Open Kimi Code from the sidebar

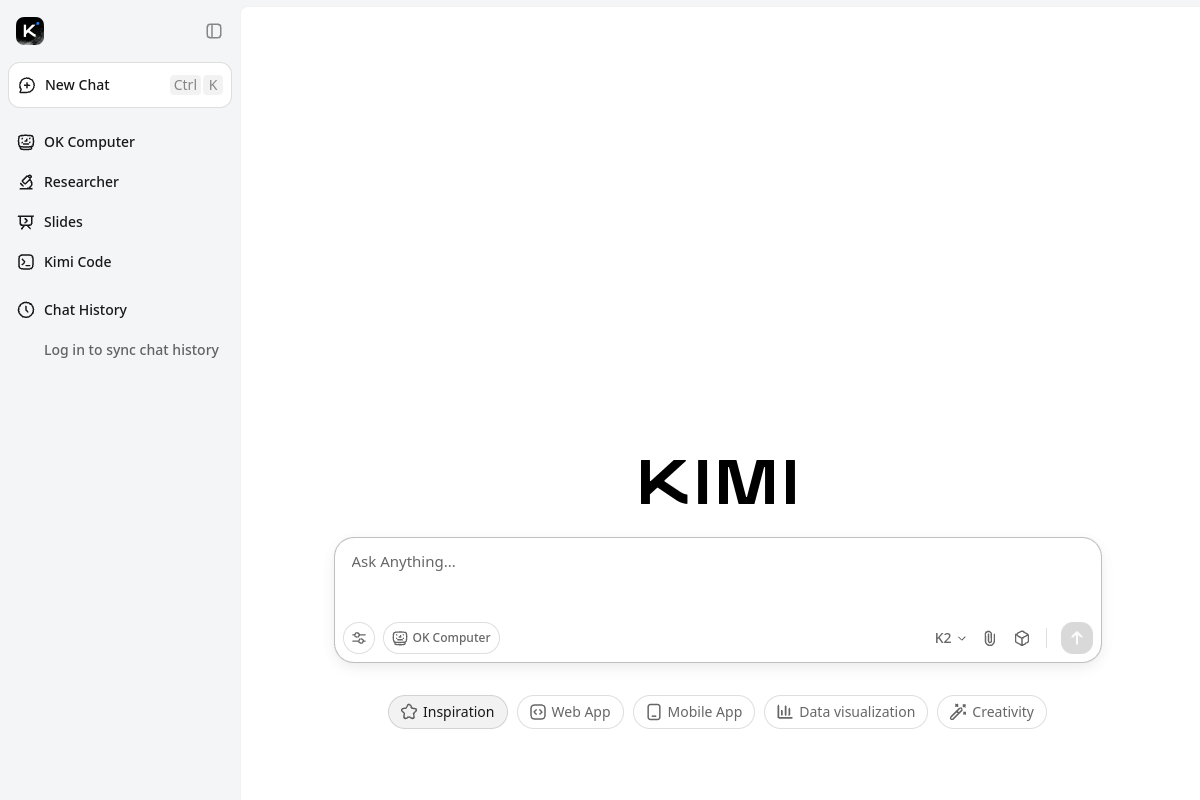click(77, 261)
